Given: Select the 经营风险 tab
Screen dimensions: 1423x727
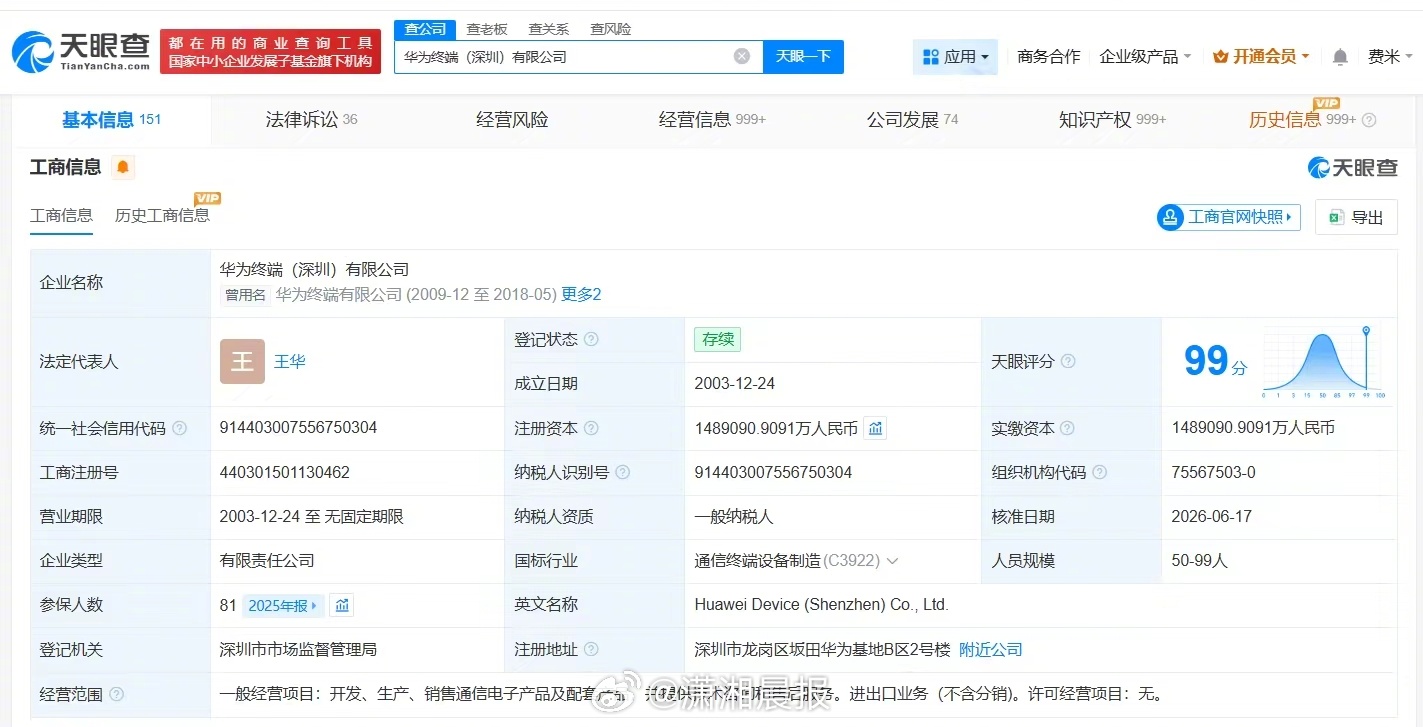Looking at the screenshot, I should (x=512, y=120).
